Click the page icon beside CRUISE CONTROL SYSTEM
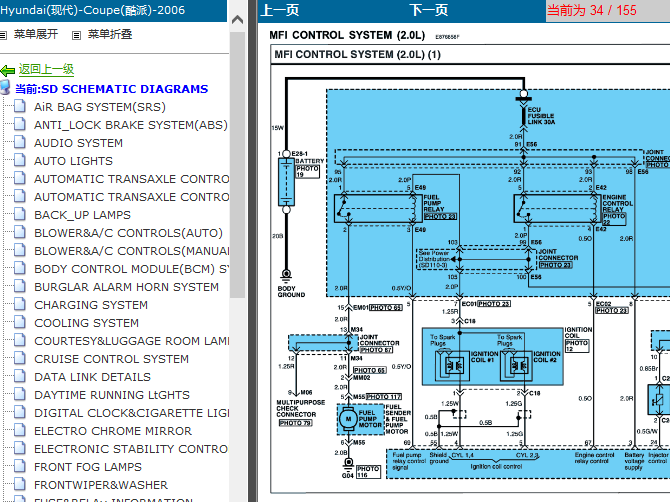The width and height of the screenshot is (670, 502). coord(19,358)
